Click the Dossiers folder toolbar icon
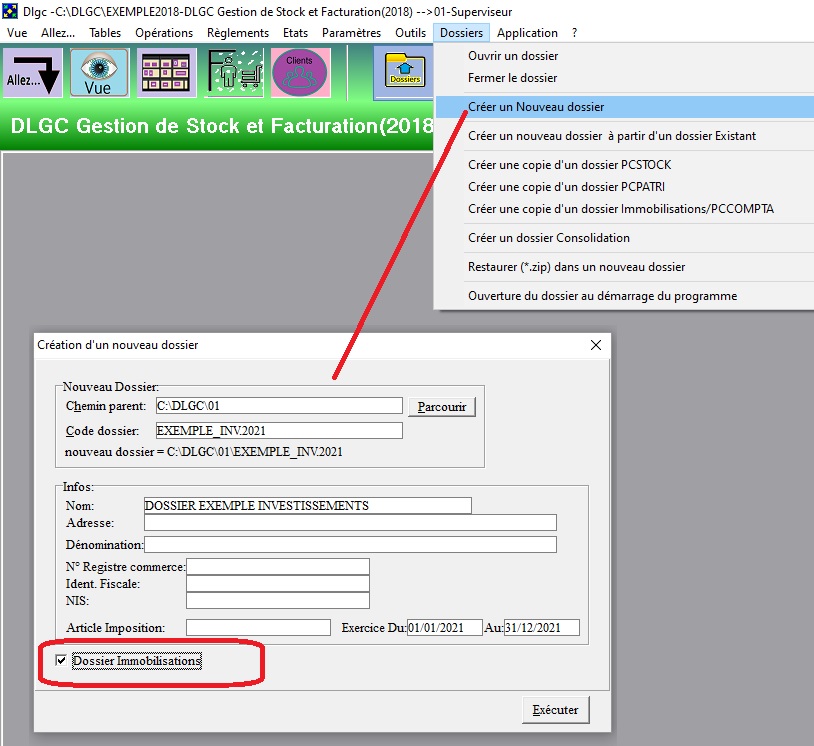 click(404, 71)
